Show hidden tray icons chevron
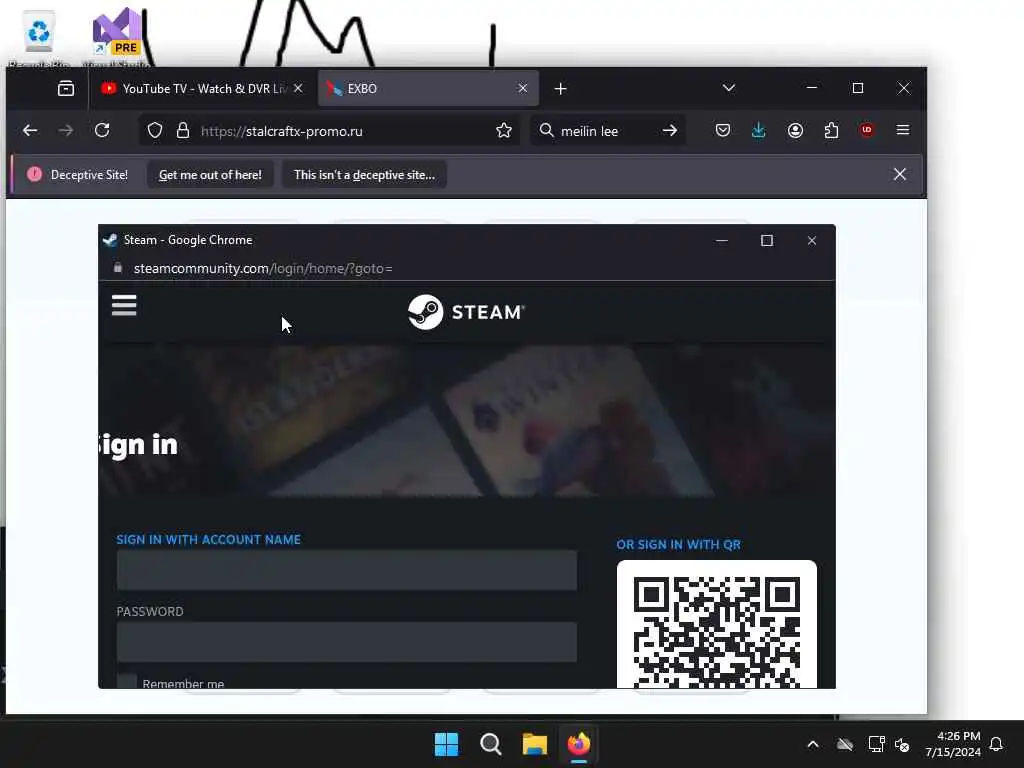This screenshot has width=1024, height=768. [x=813, y=744]
